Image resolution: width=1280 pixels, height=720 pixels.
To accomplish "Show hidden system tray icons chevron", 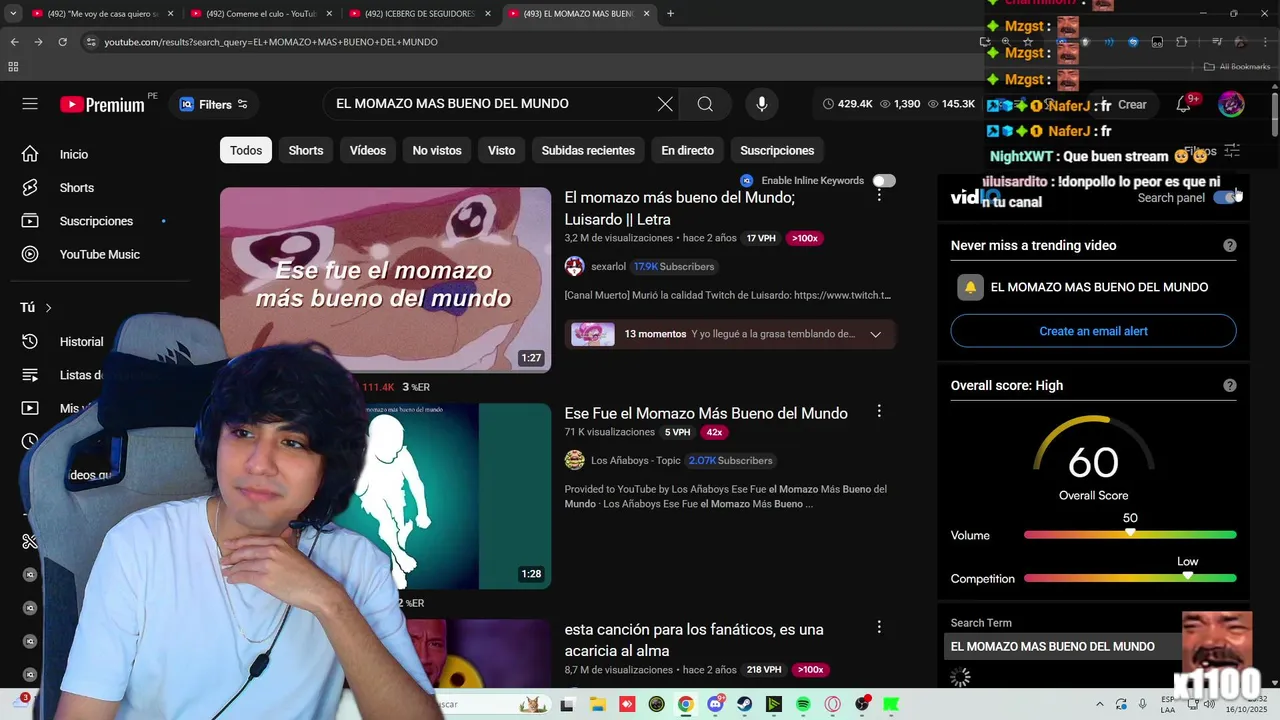I will coord(1101,704).
